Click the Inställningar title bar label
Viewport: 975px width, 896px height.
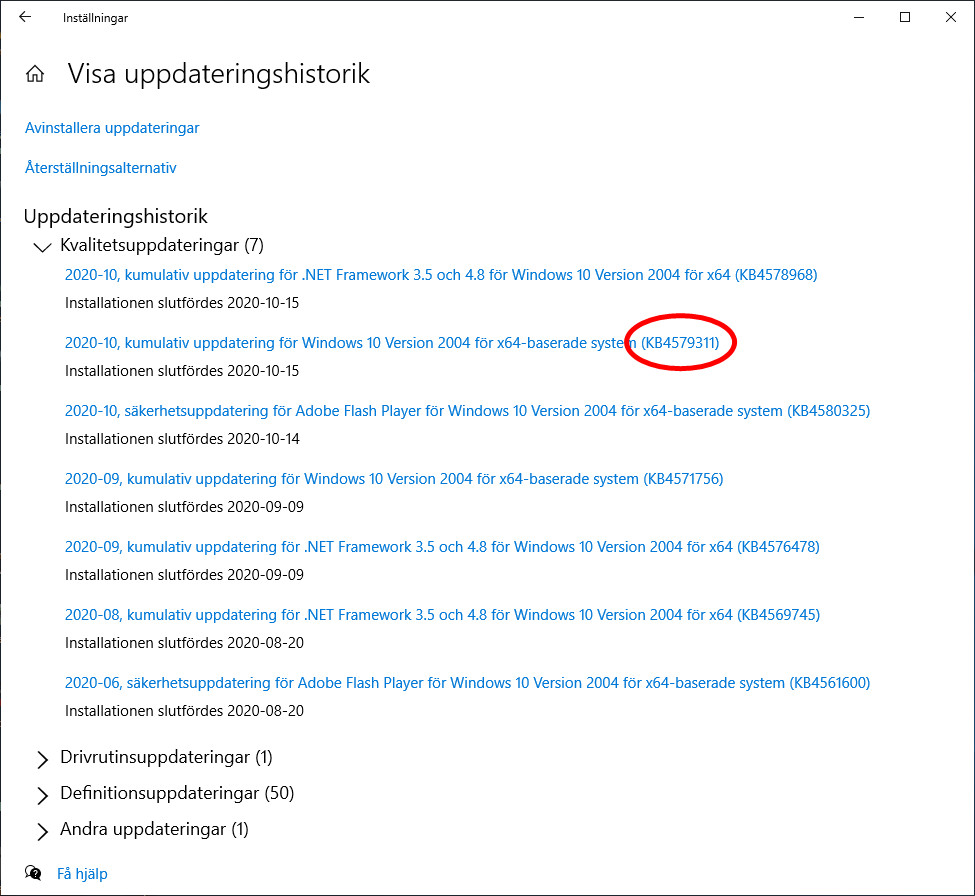(x=95, y=17)
